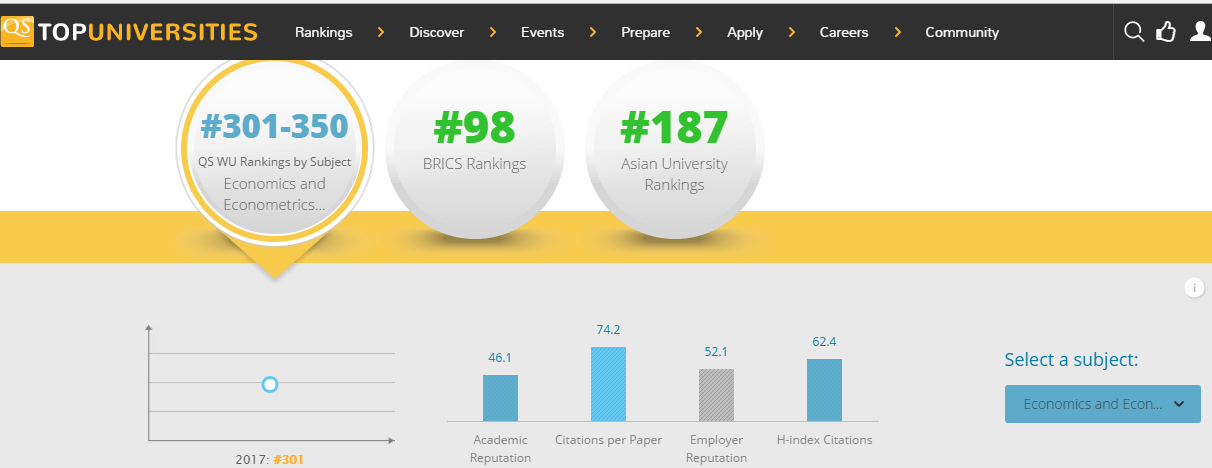Click the arrow after Rankings menu
Image resolution: width=1212 pixels, height=468 pixels.
coord(381,32)
